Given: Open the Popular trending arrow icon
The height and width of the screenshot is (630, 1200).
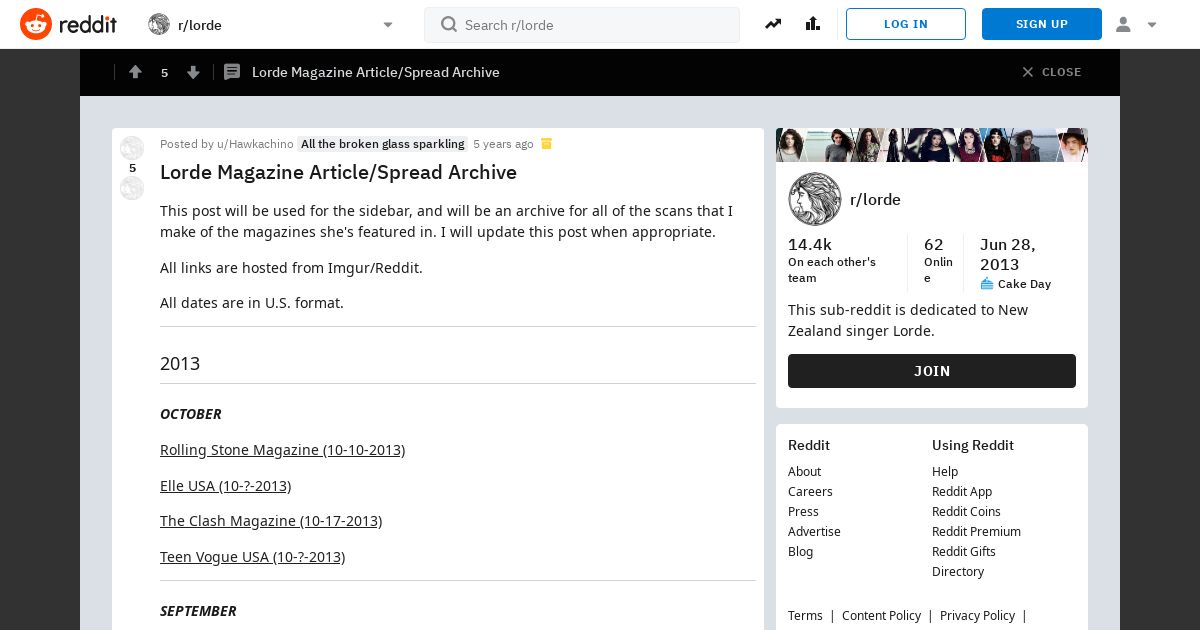Looking at the screenshot, I should point(773,24).
